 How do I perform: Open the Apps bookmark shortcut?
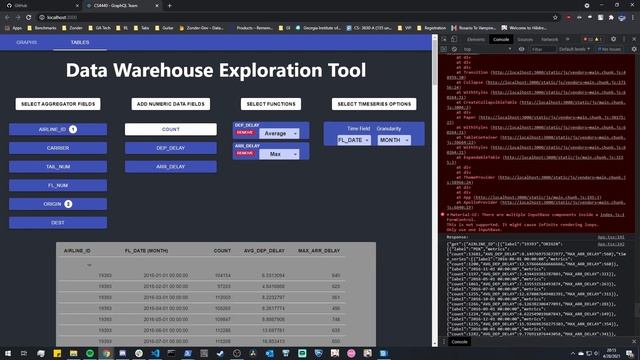point(13,28)
